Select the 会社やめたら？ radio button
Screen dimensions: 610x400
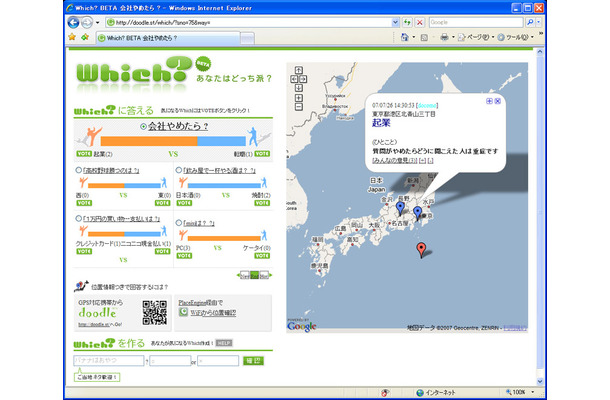[143, 126]
